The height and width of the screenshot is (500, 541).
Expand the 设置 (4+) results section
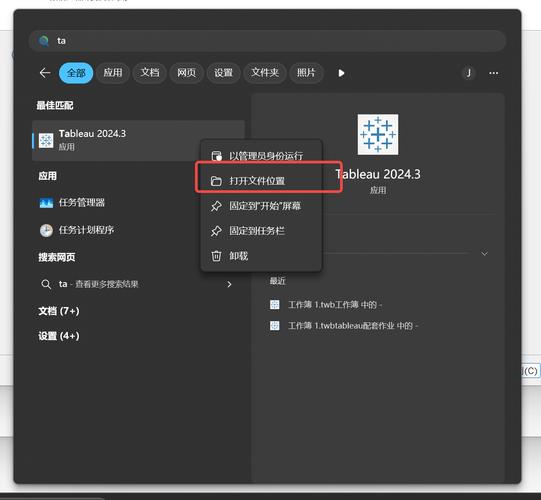point(59,336)
